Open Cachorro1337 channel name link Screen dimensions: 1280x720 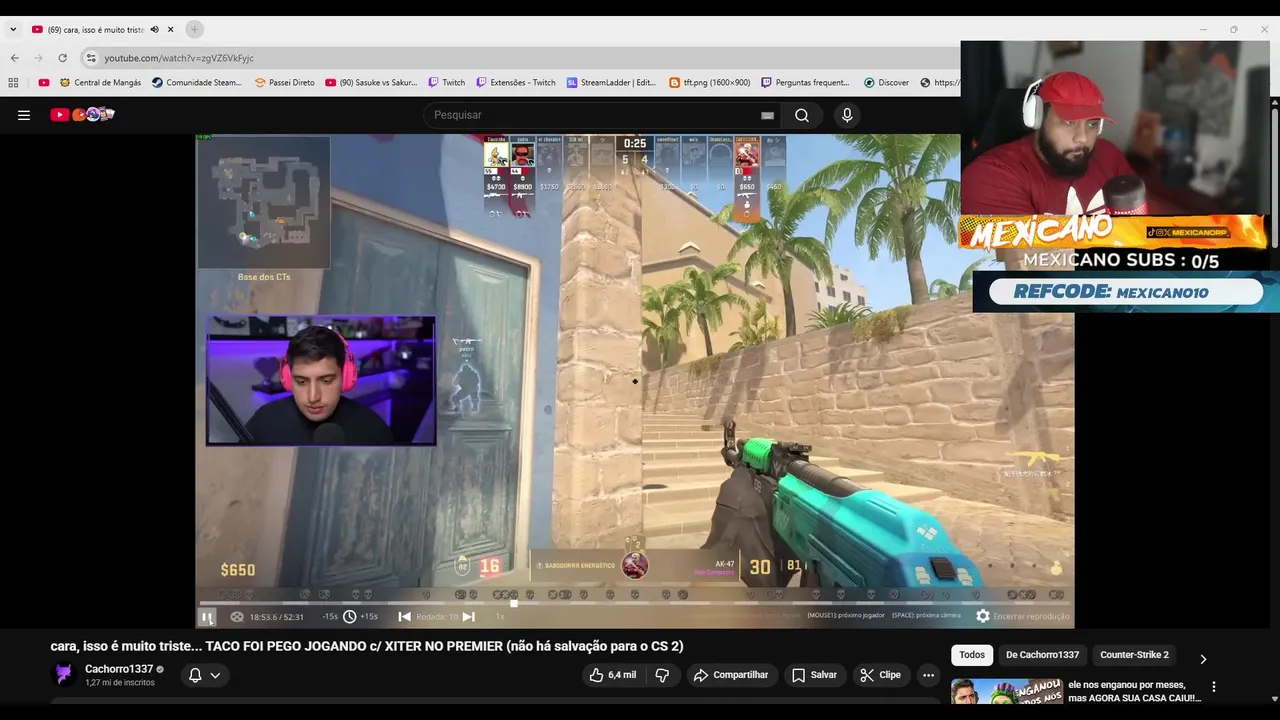pos(119,669)
